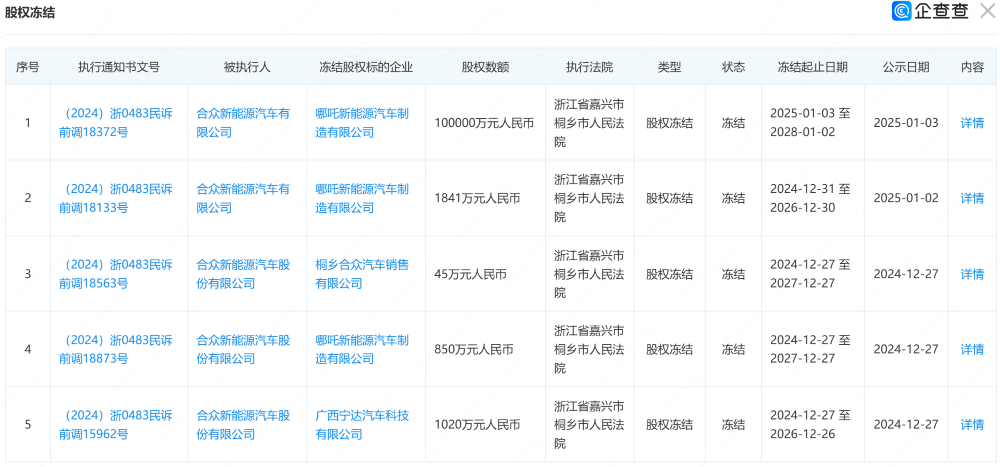Select freeze period 2024-12-27 至 2026-12-26
Screen dimensions: 1000x467
(x=811, y=425)
